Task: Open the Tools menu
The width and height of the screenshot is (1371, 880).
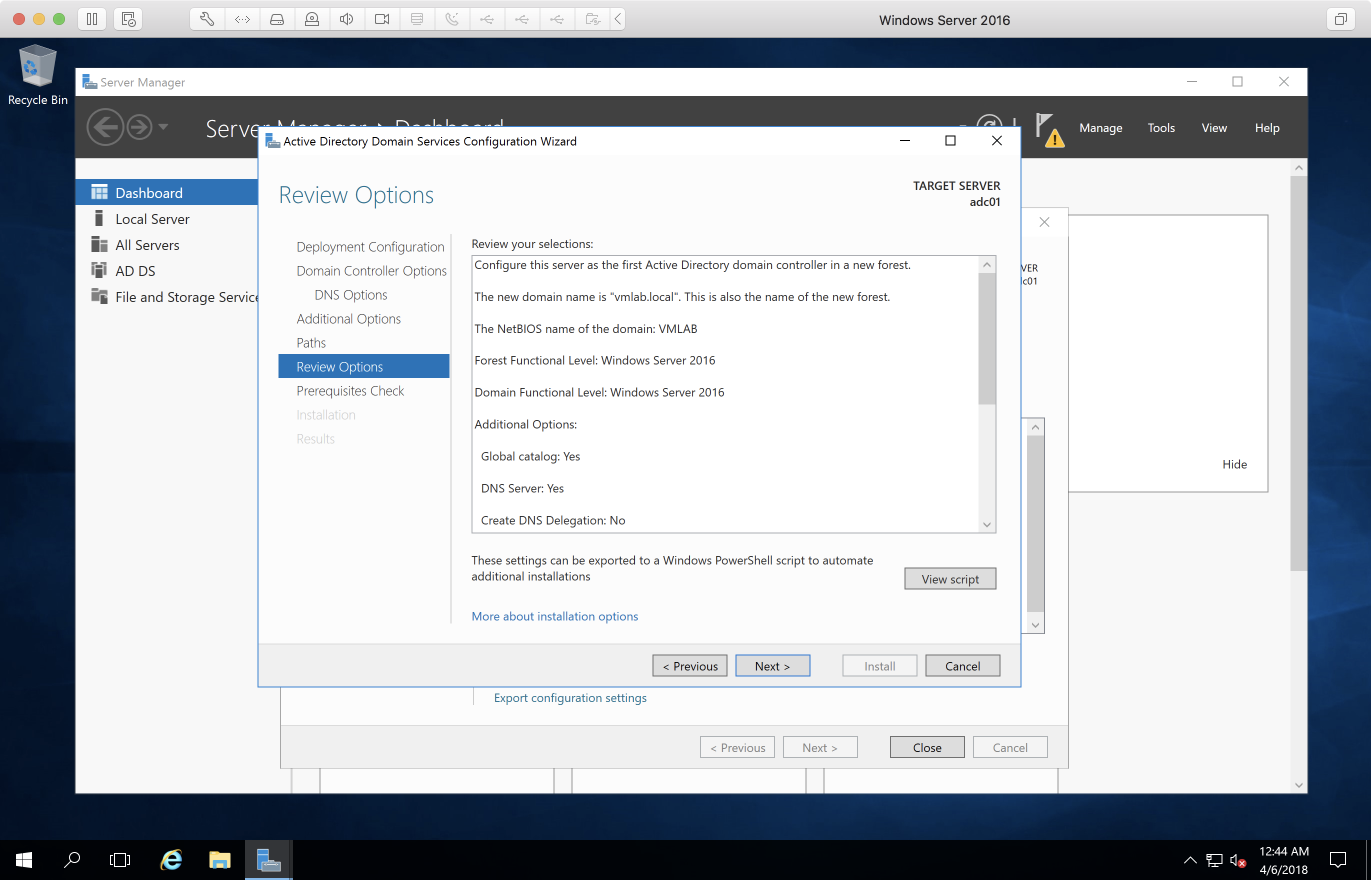Action: [x=1161, y=128]
